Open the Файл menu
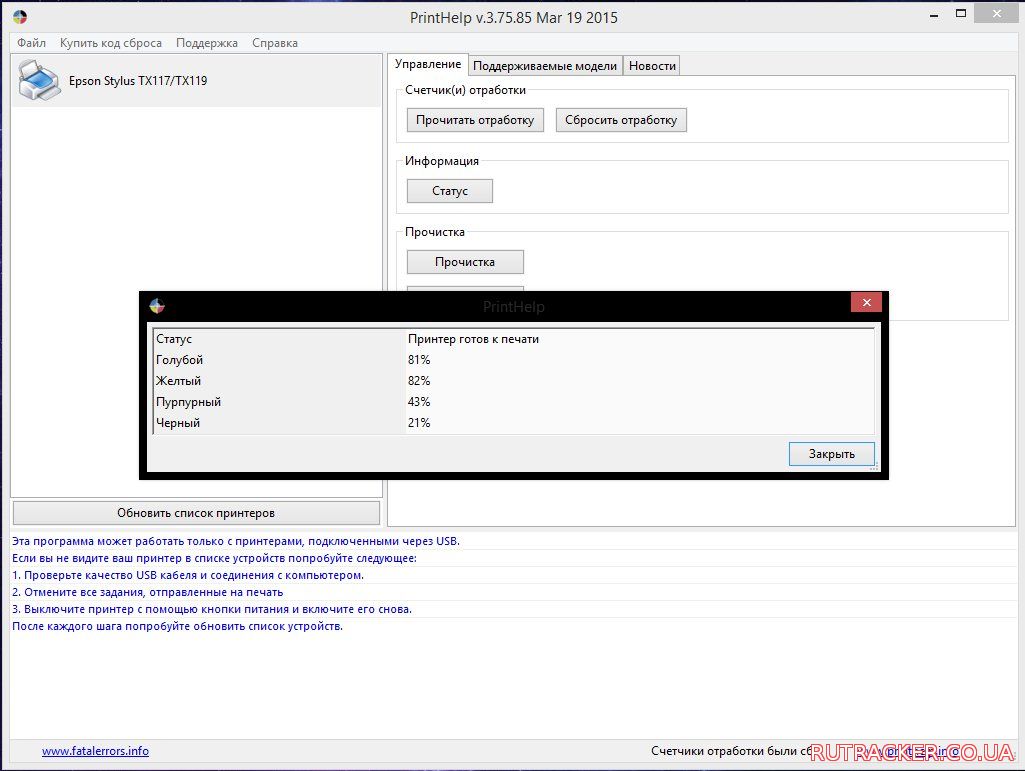The image size is (1025, 771). pyautogui.click(x=31, y=43)
